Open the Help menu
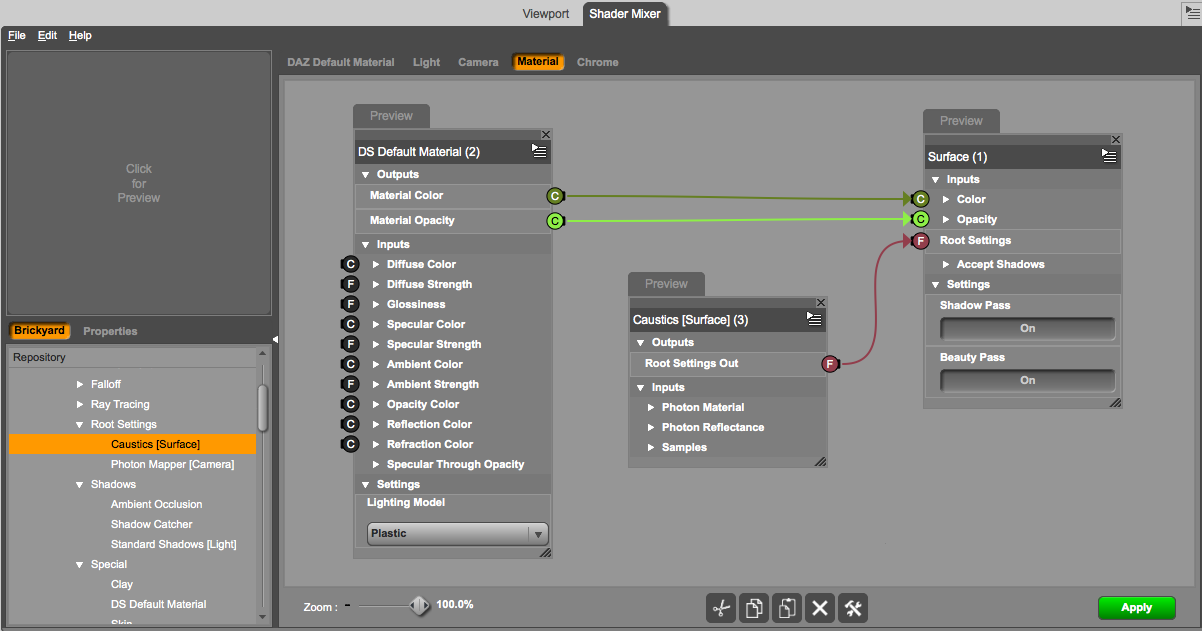This screenshot has height=631, width=1202. (80, 35)
